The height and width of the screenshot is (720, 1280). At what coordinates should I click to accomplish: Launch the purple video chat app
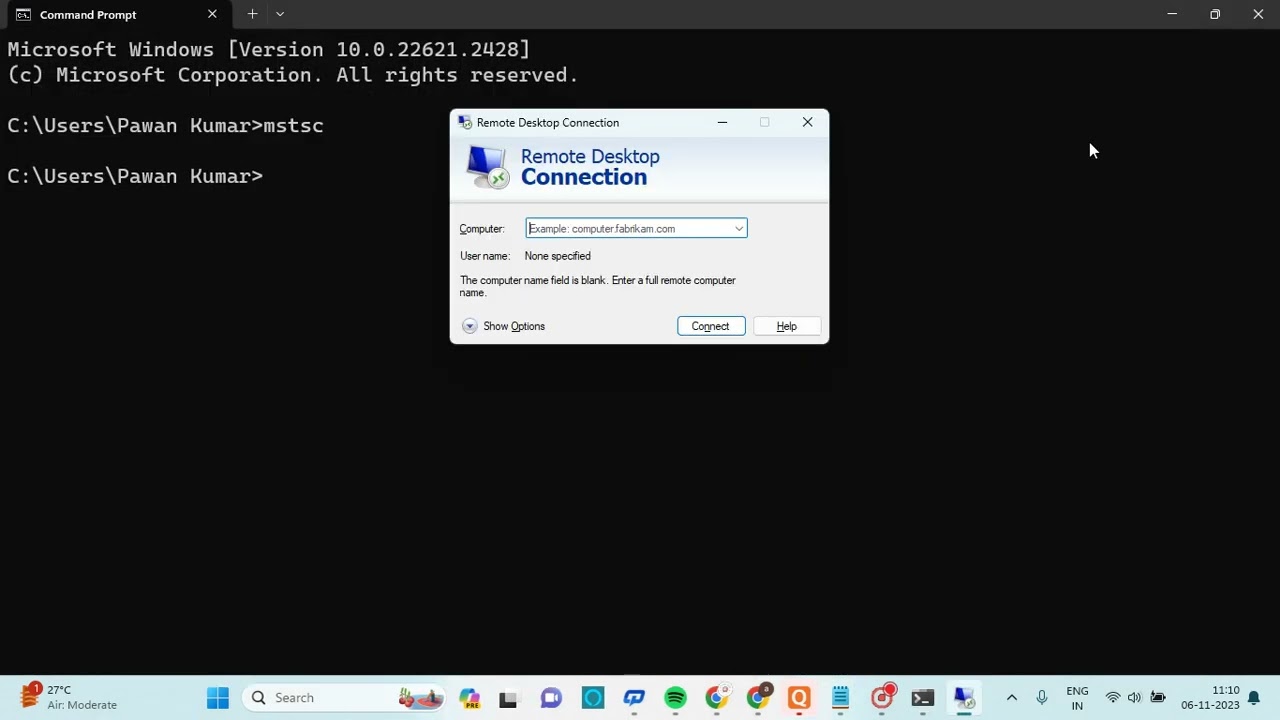click(x=551, y=697)
